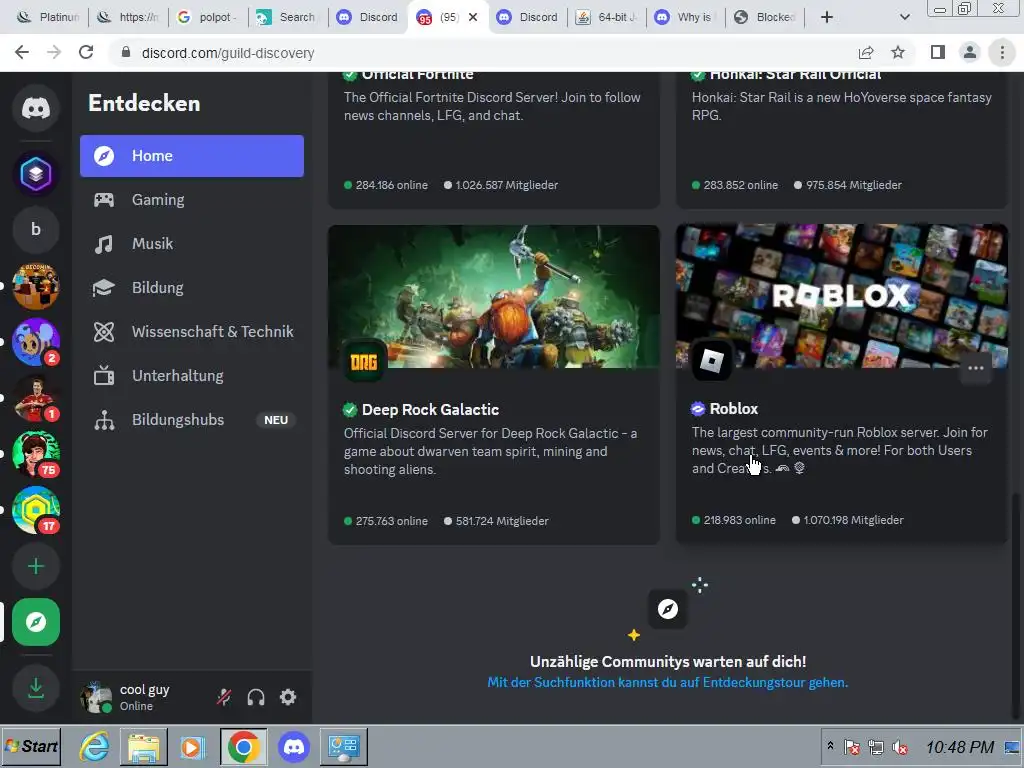Open the Official Fortnite server description

click(x=492, y=106)
